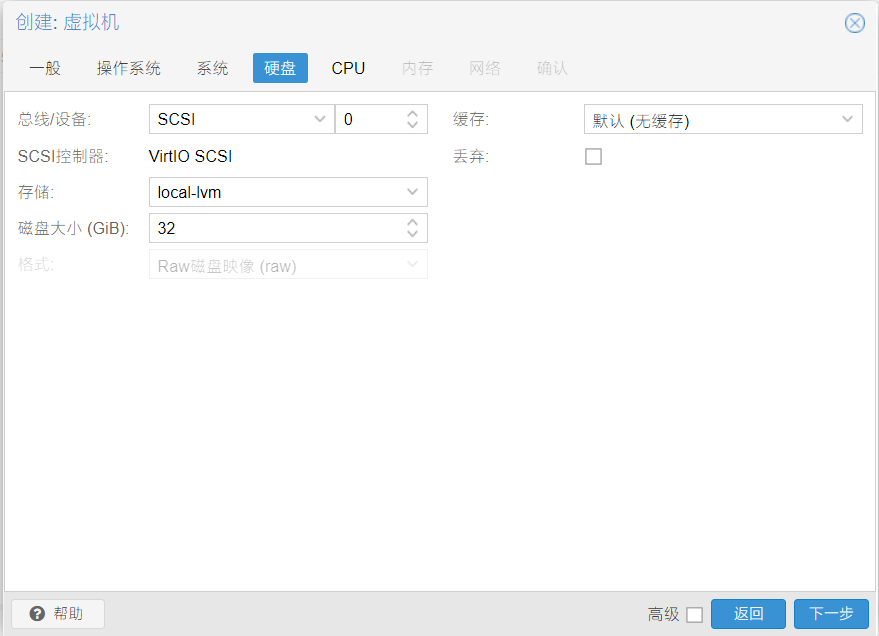
Task: Click the device number input field
Action: [368, 119]
